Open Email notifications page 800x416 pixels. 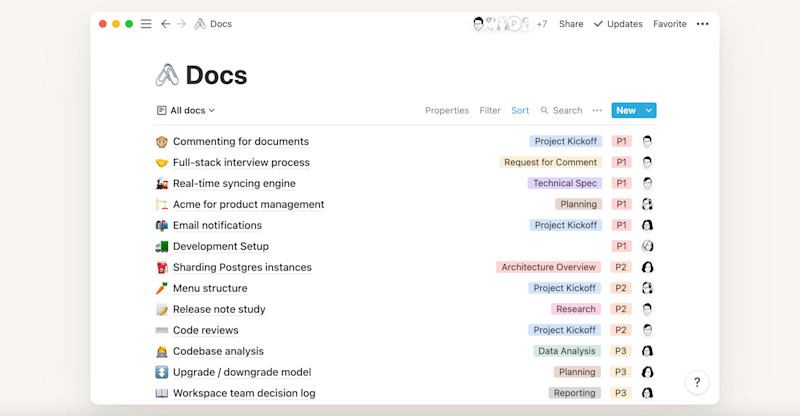pos(217,225)
